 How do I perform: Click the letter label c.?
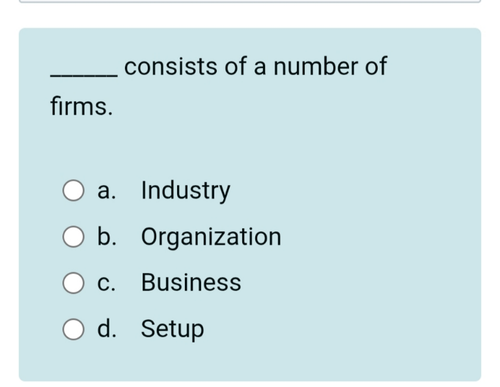[106, 284]
